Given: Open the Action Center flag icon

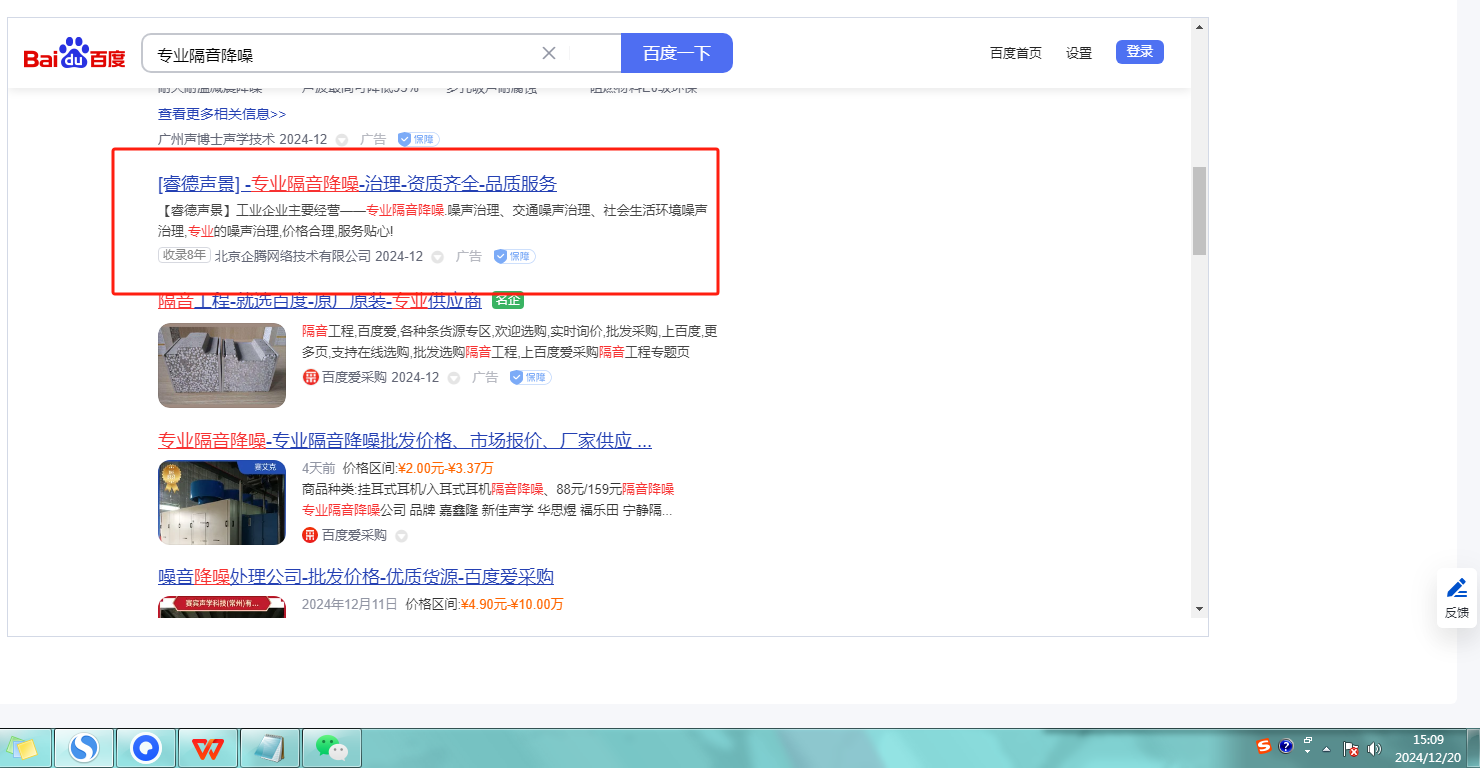Looking at the screenshot, I should (x=1350, y=748).
